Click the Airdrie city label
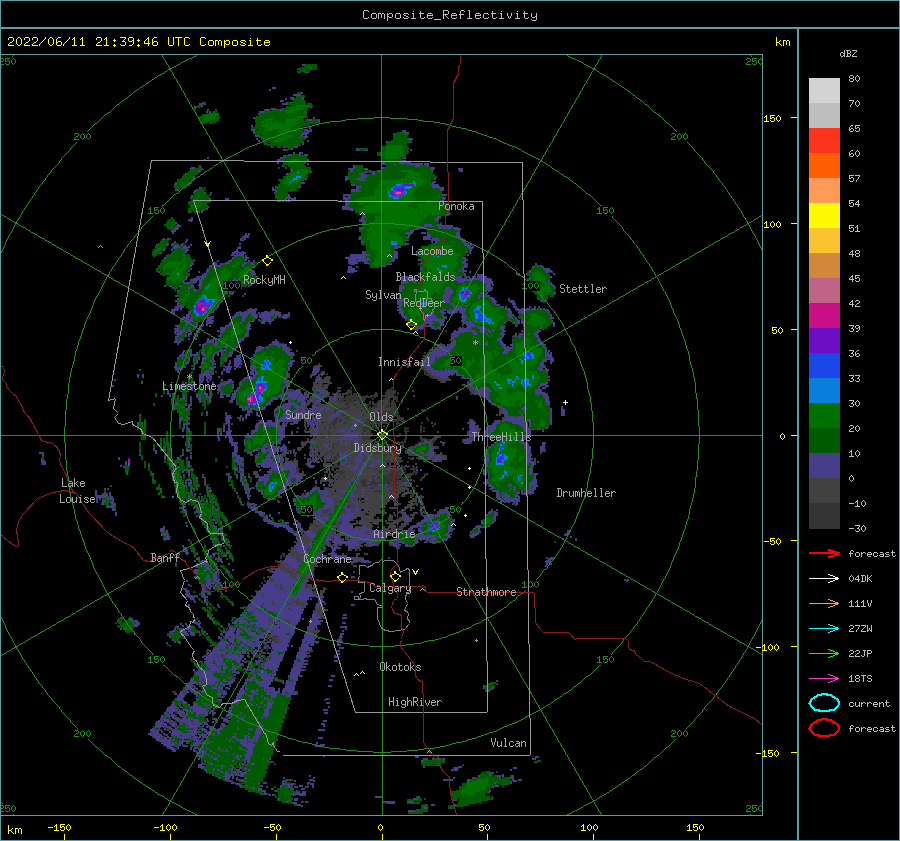The width and height of the screenshot is (900, 841). tap(394, 534)
